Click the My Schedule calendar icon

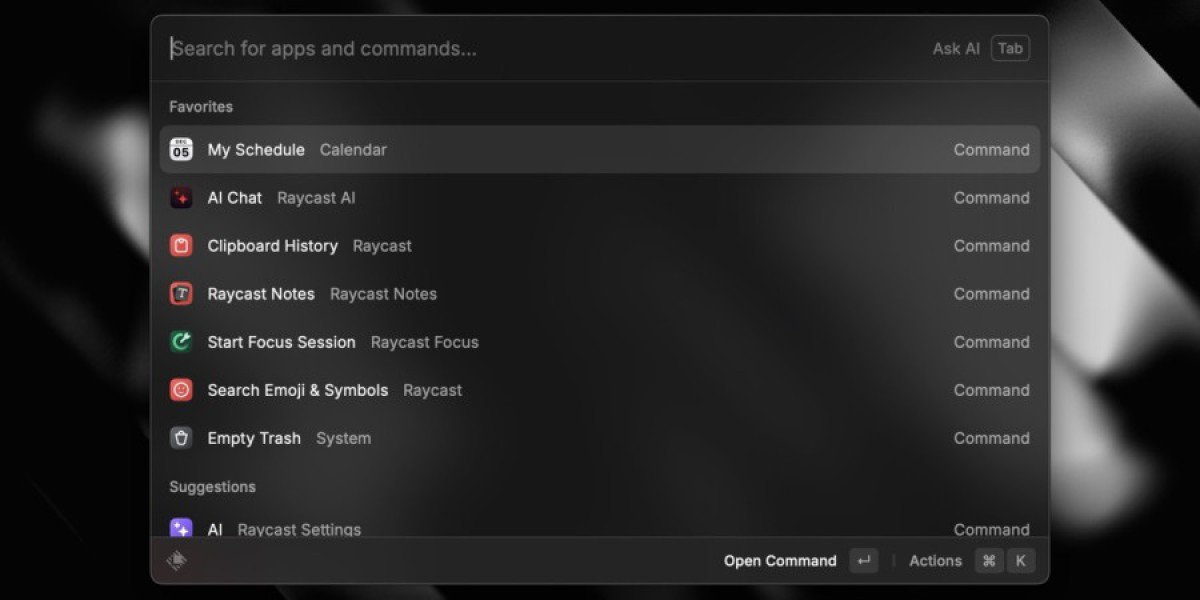(x=181, y=150)
